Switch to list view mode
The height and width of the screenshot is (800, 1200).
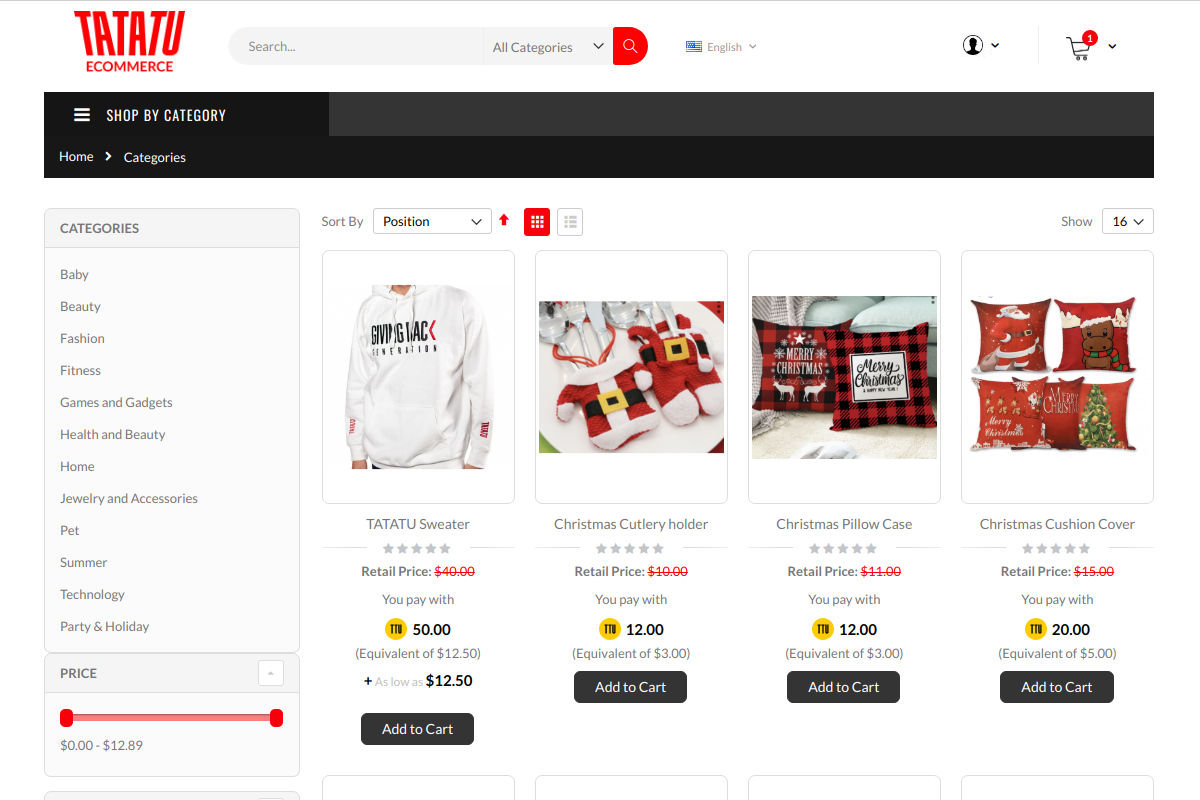570,222
